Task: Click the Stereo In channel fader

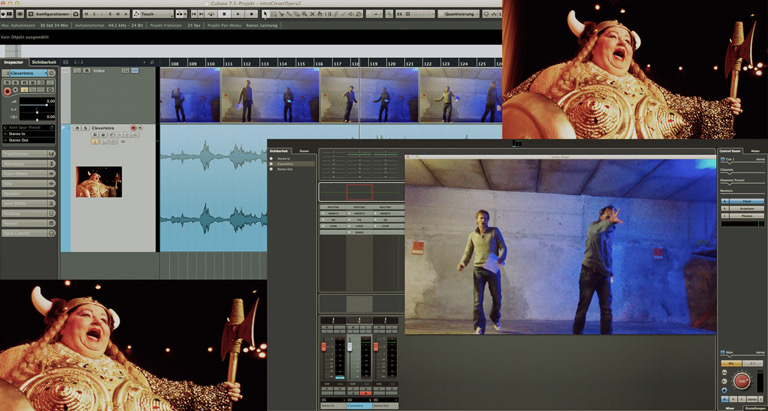Action: click(x=324, y=347)
